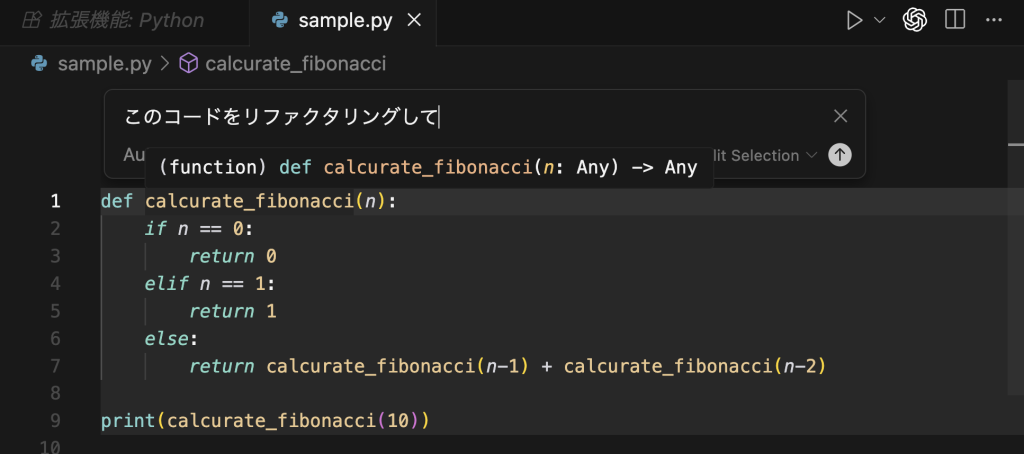Close the inline chat prompt box
The height and width of the screenshot is (454, 1024).
(841, 116)
